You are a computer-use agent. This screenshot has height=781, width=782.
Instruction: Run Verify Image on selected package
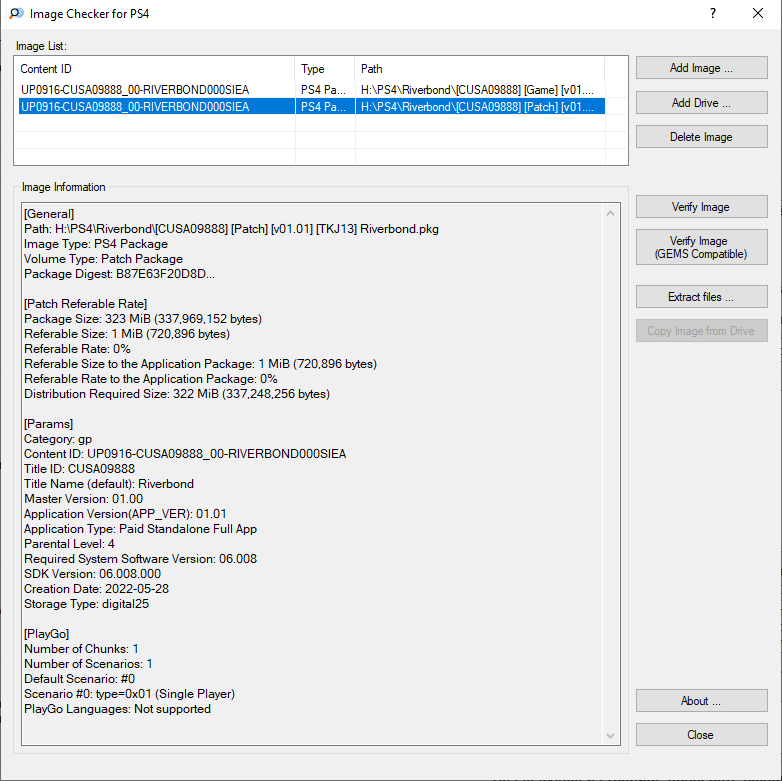click(x=701, y=206)
